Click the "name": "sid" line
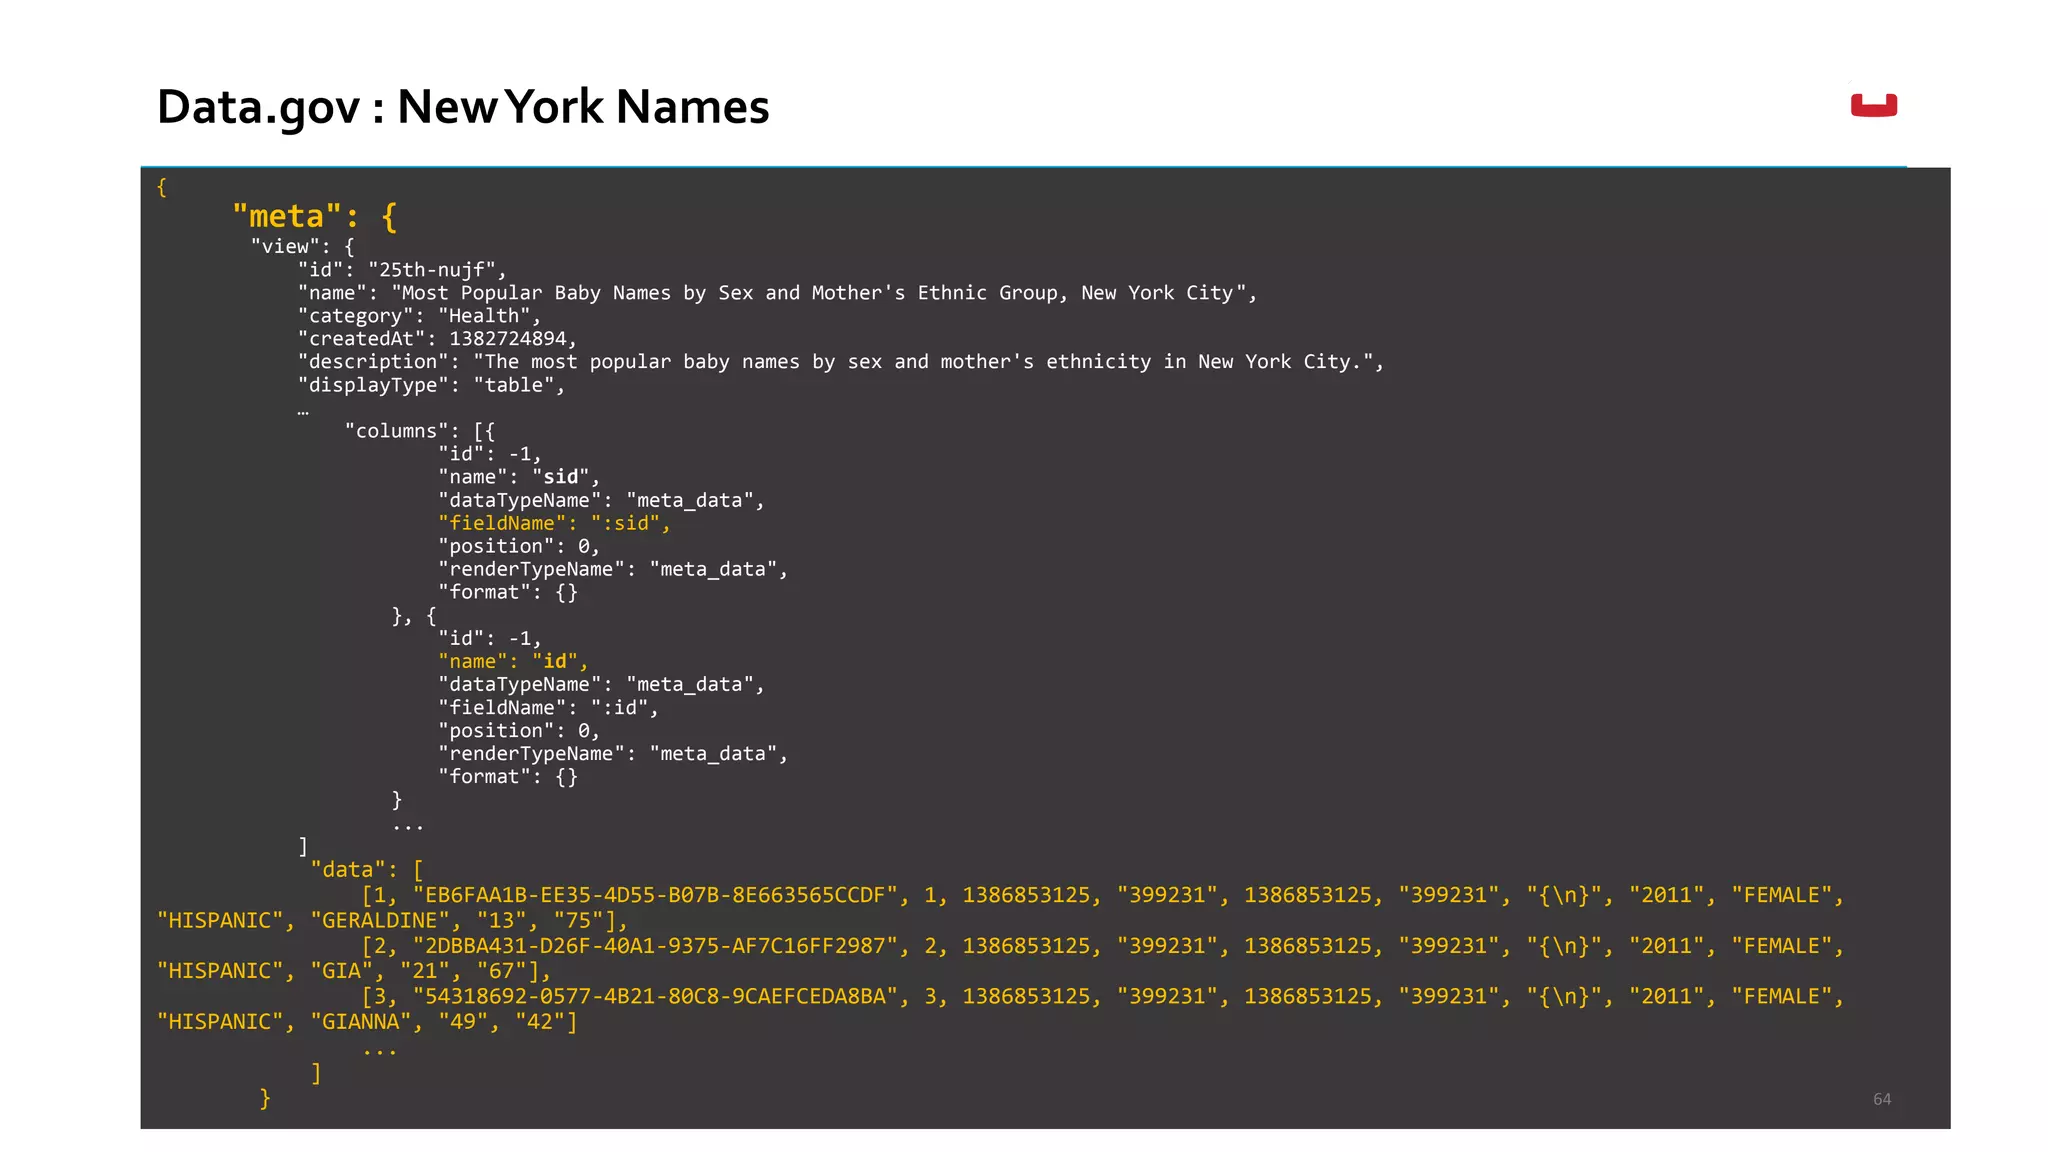2048x1152 pixels. coord(519,477)
